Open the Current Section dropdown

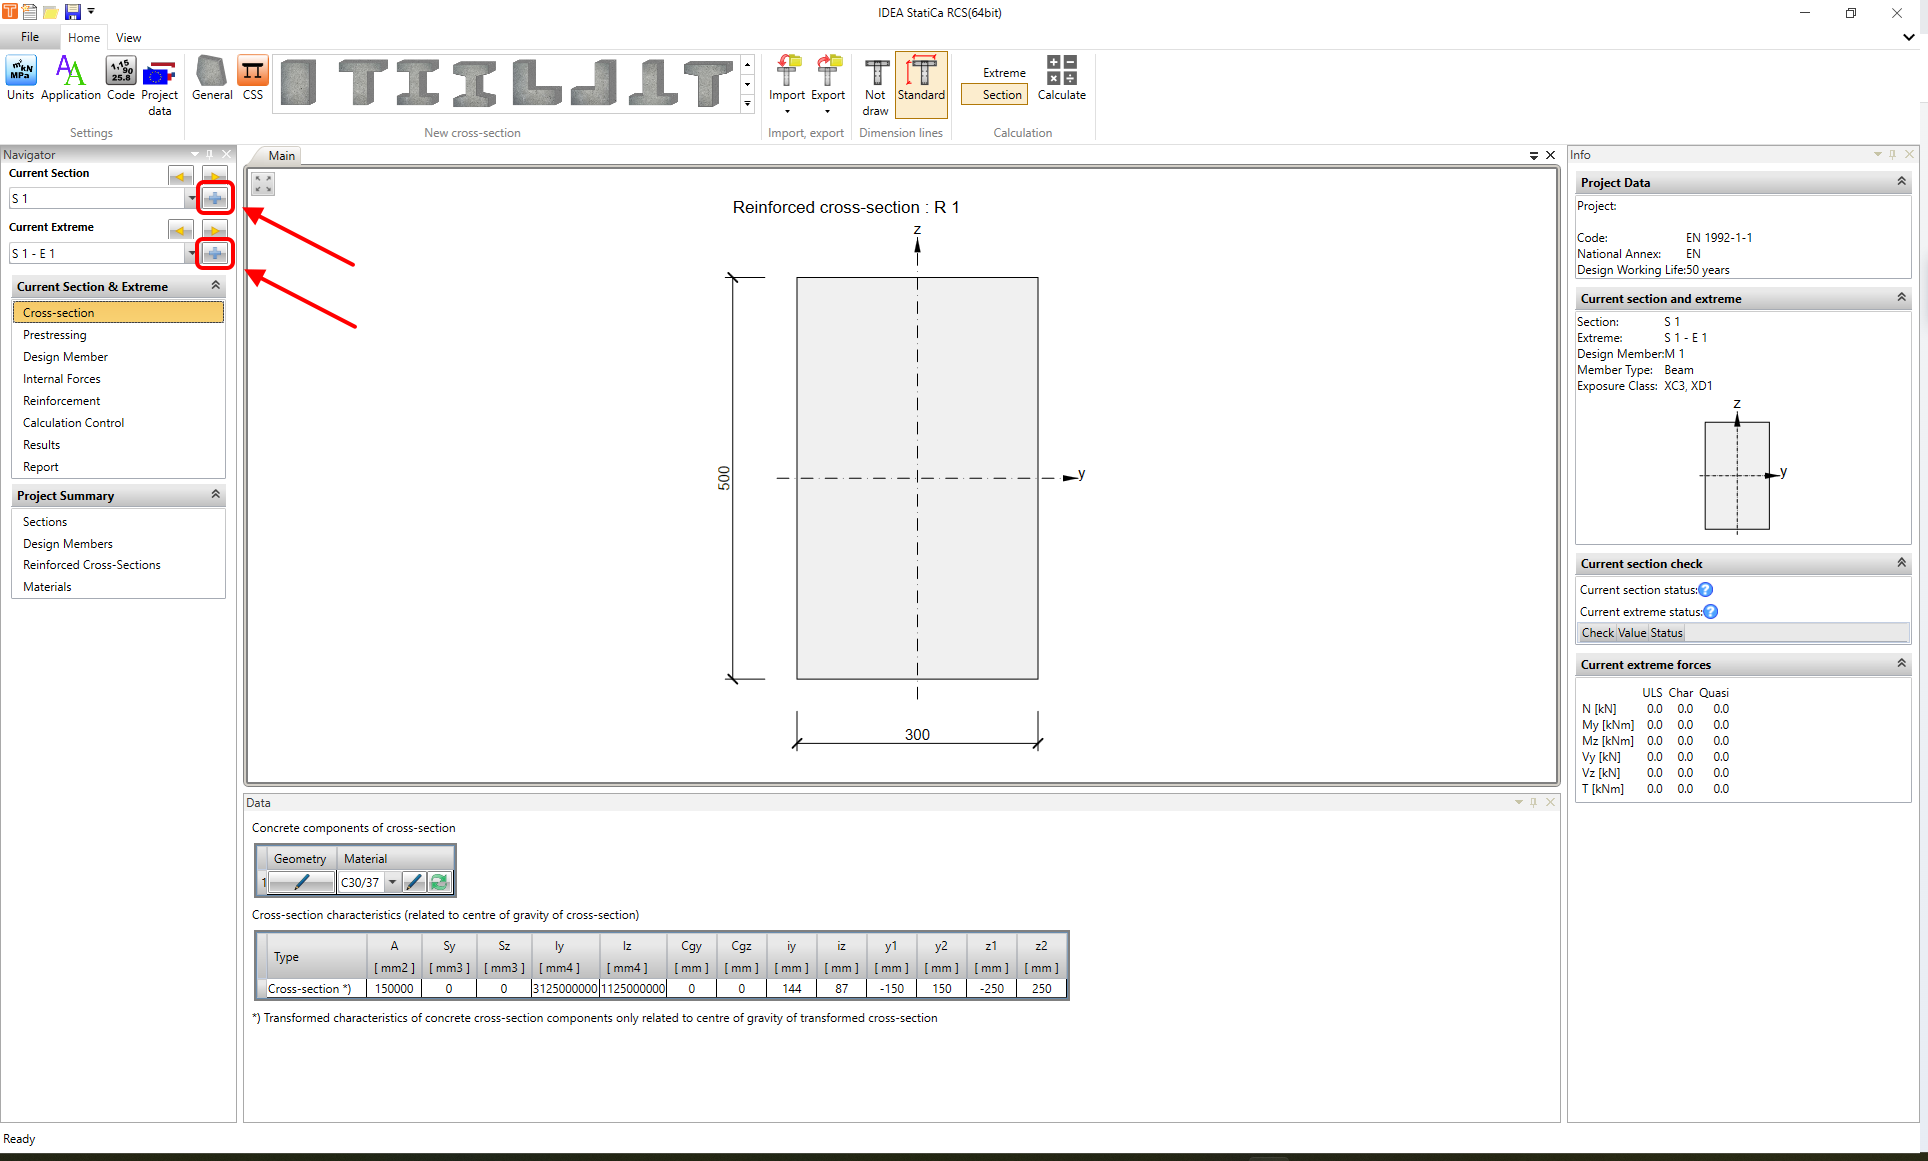coord(191,198)
